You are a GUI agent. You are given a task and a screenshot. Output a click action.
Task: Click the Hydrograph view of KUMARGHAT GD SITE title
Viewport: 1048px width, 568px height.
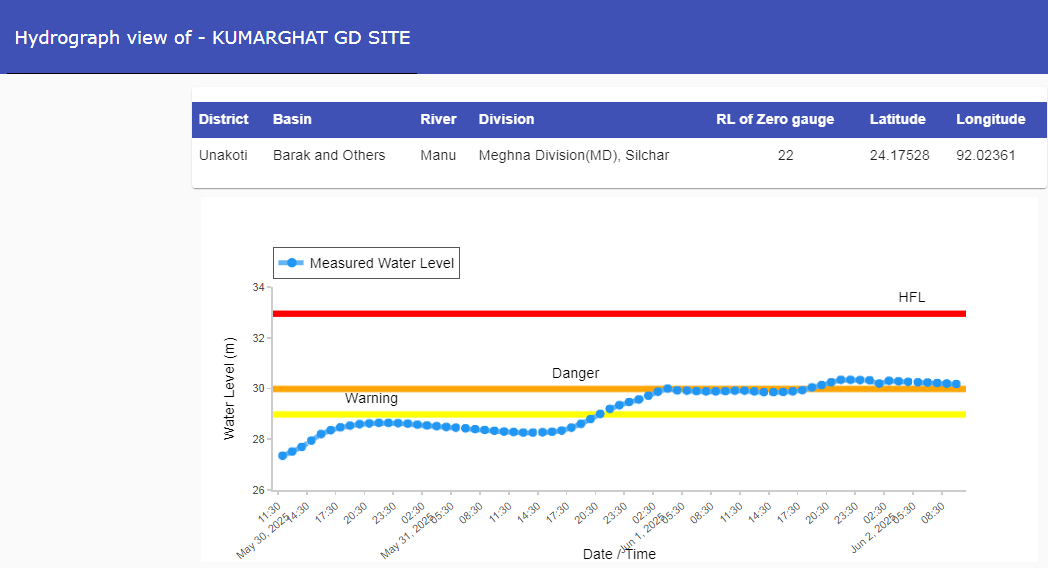213,37
